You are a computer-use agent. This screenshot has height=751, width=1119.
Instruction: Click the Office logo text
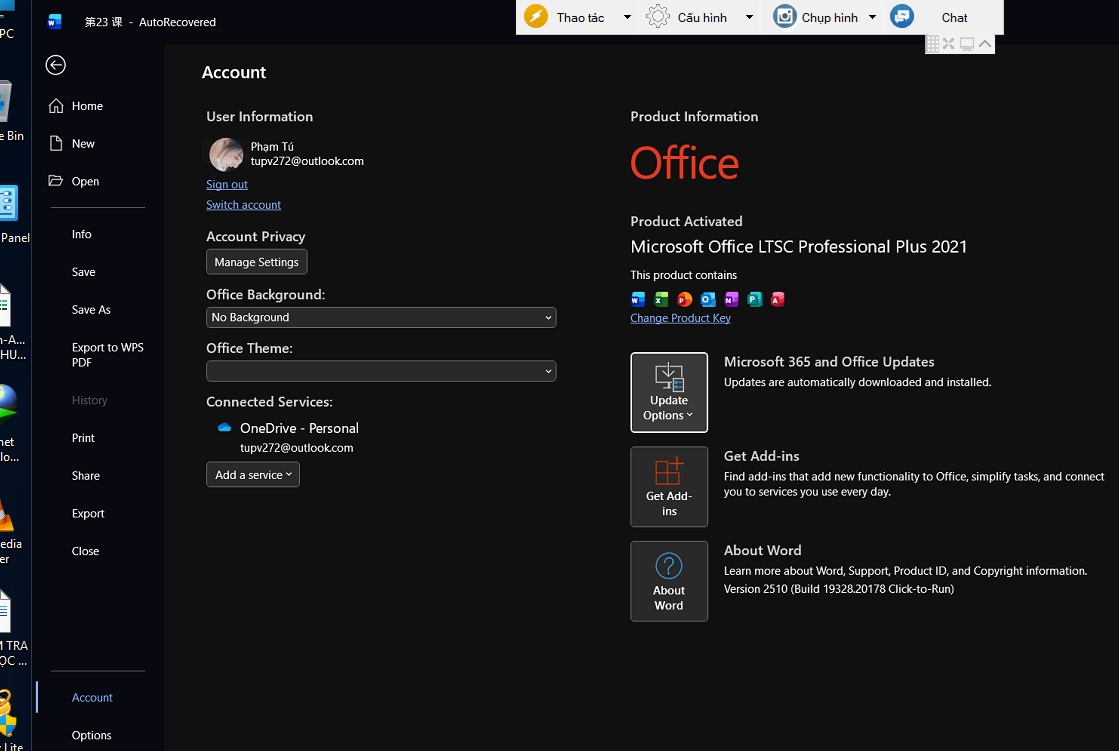pyautogui.click(x=684, y=163)
